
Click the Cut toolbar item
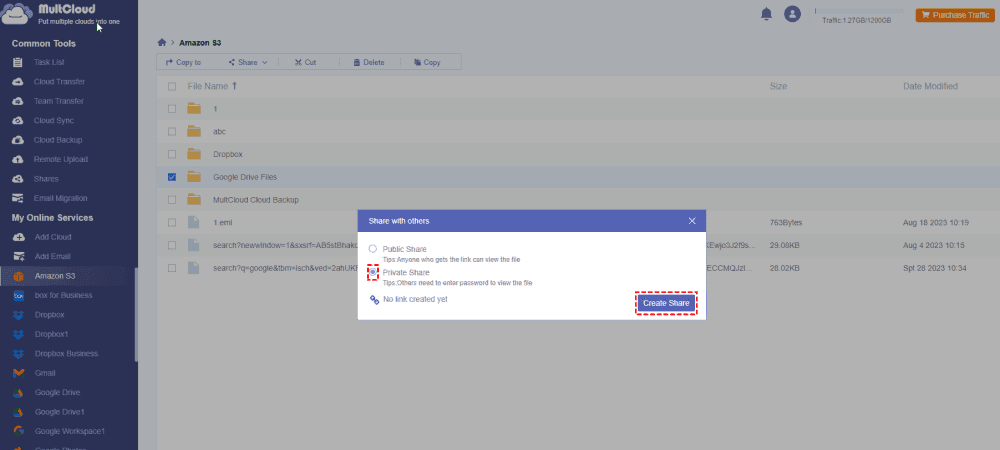coord(305,62)
